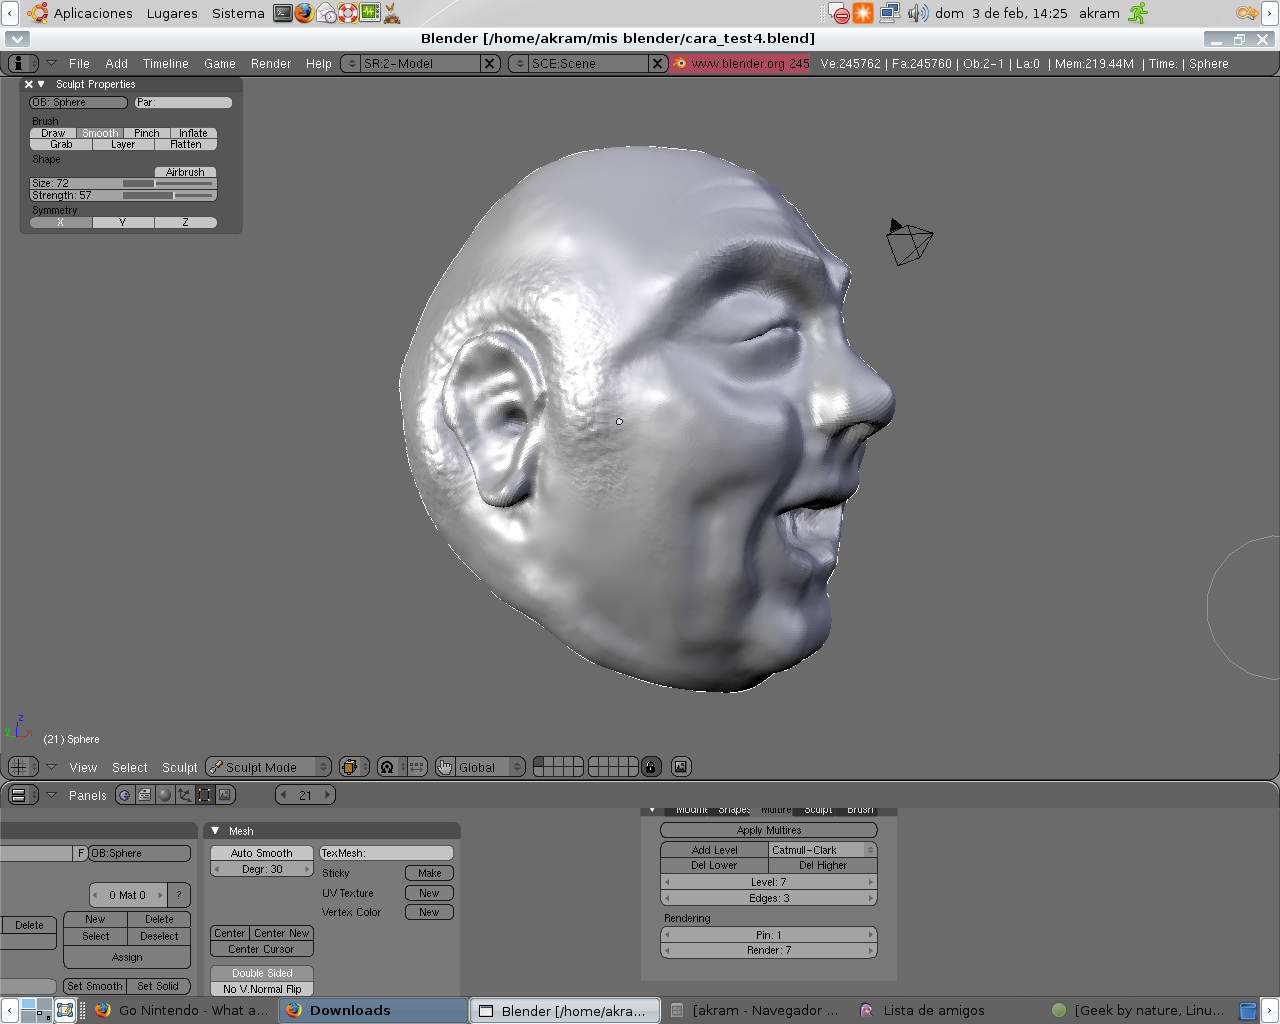Open the View menu in 3D header
The image size is (1280, 1024).
click(83, 767)
